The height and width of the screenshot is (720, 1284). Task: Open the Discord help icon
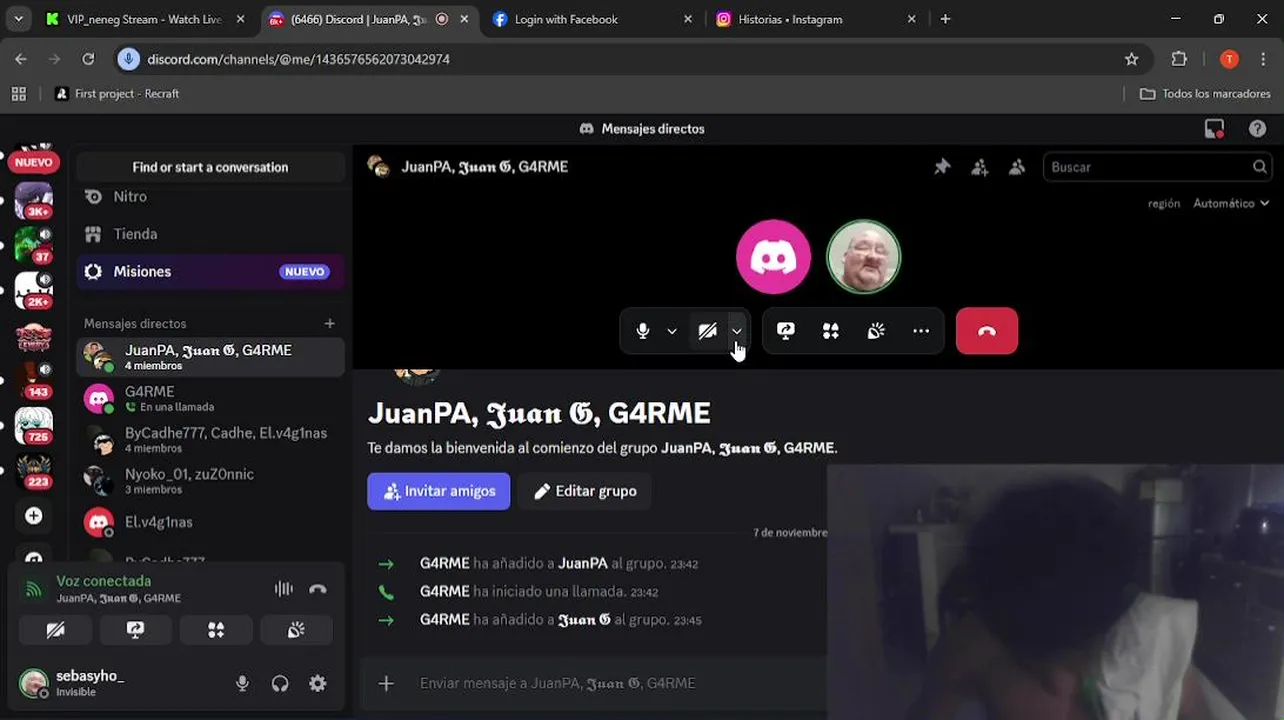(1258, 129)
